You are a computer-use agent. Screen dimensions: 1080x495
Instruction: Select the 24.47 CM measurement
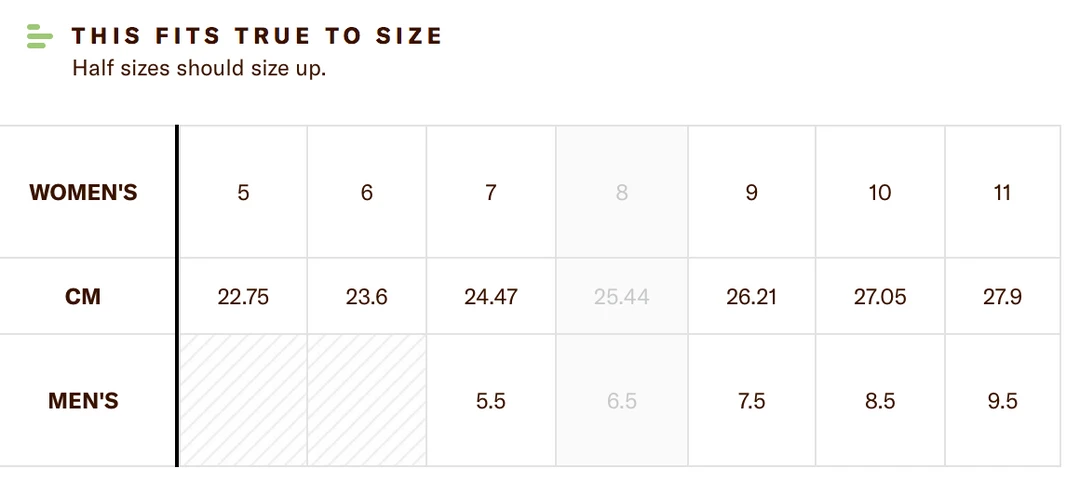point(491,297)
